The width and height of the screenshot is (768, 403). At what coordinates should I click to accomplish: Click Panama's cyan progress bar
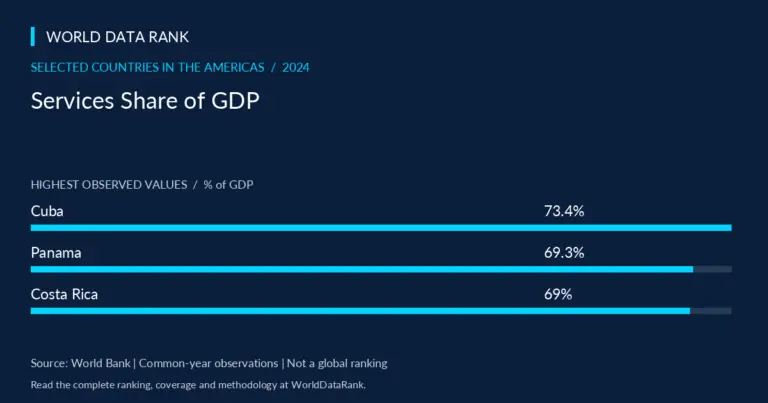(x=362, y=269)
